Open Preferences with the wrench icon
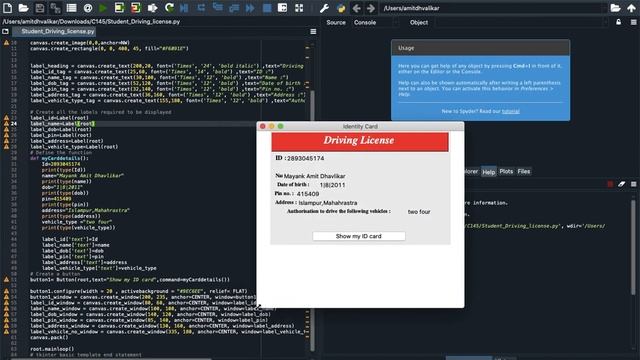Image resolution: width=640 pixels, height=360 pixels. [x=324, y=8]
